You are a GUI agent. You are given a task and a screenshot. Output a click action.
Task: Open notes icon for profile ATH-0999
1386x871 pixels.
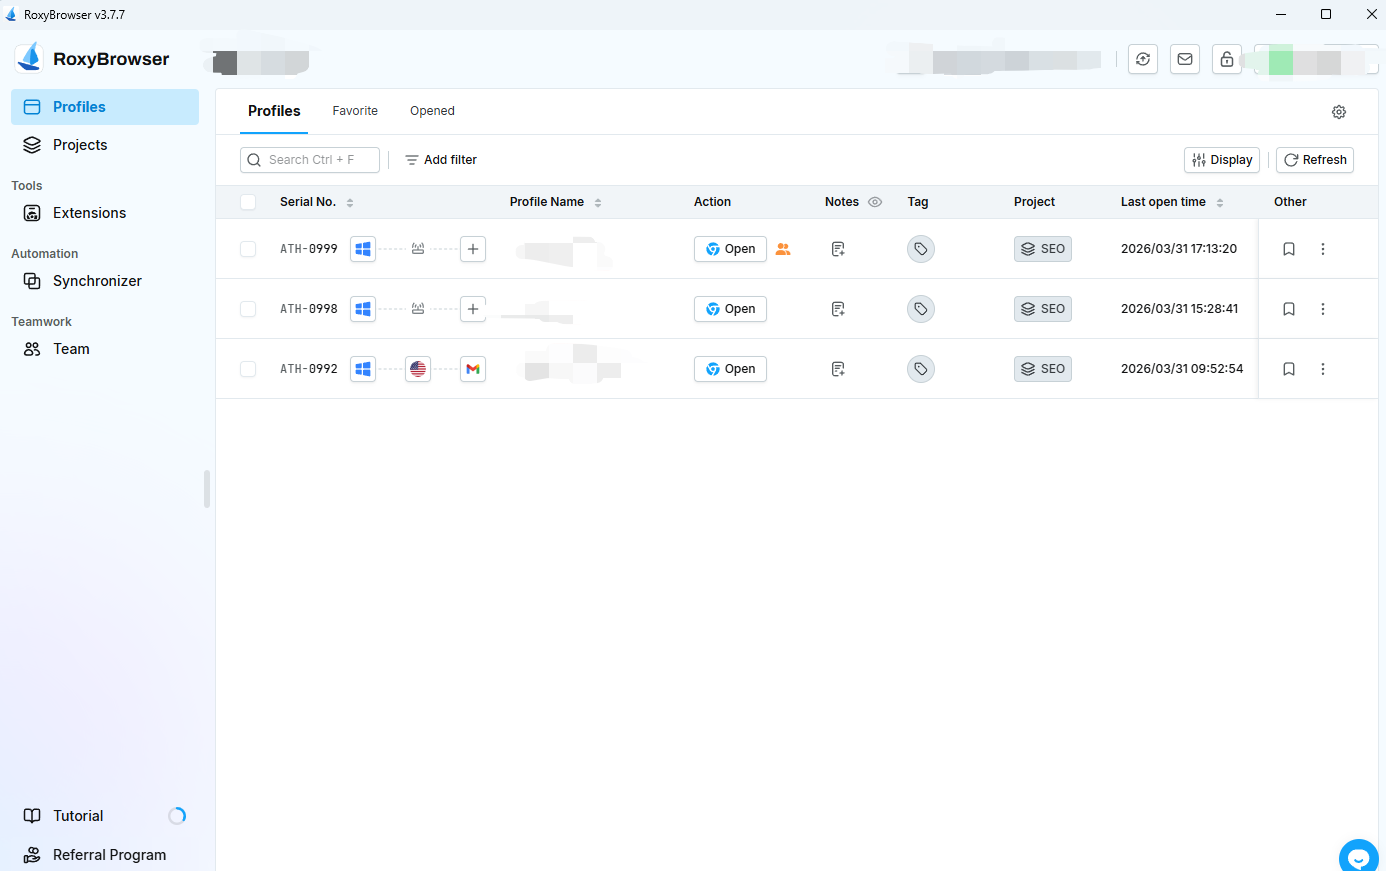838,249
